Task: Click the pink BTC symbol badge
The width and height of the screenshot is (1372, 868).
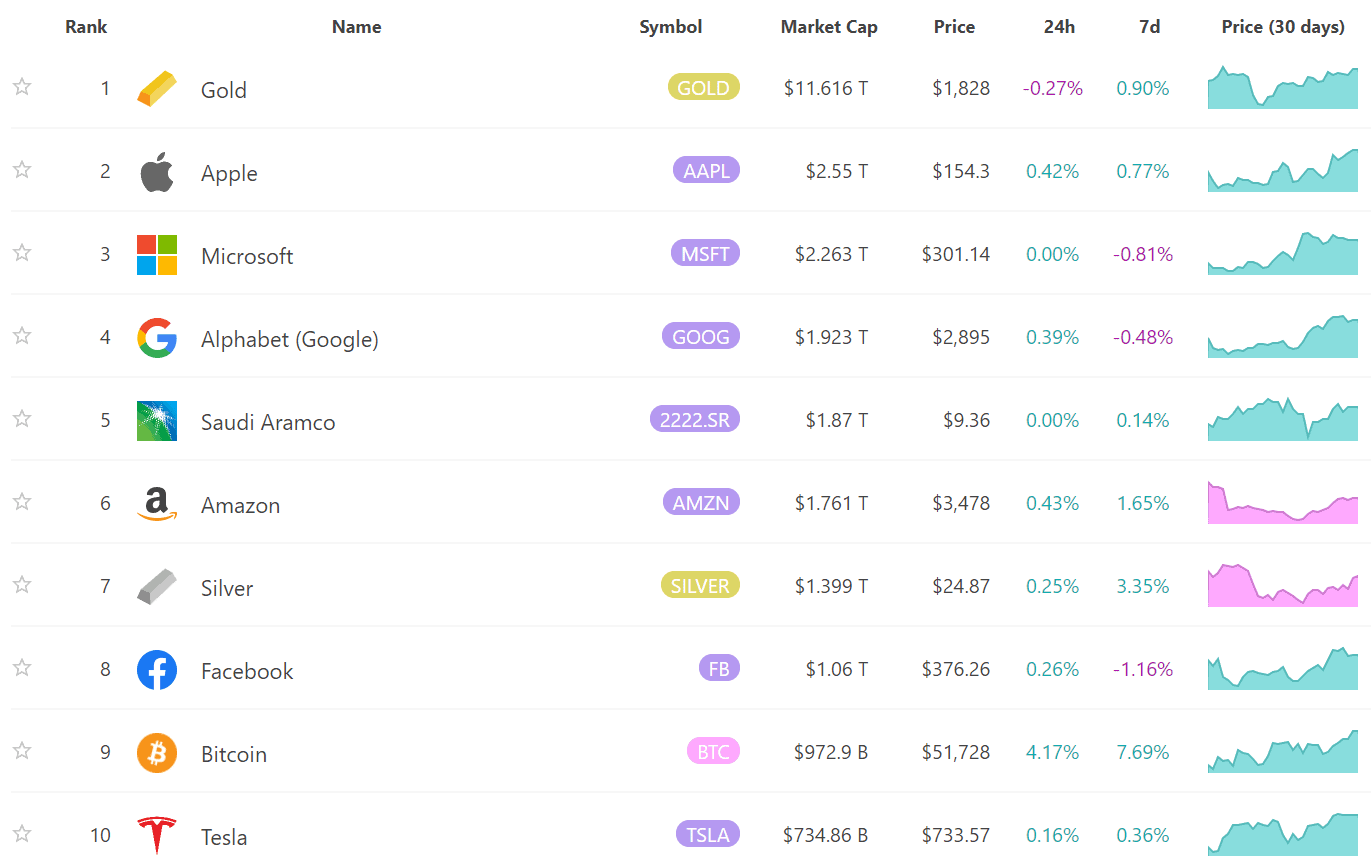Action: 713,752
